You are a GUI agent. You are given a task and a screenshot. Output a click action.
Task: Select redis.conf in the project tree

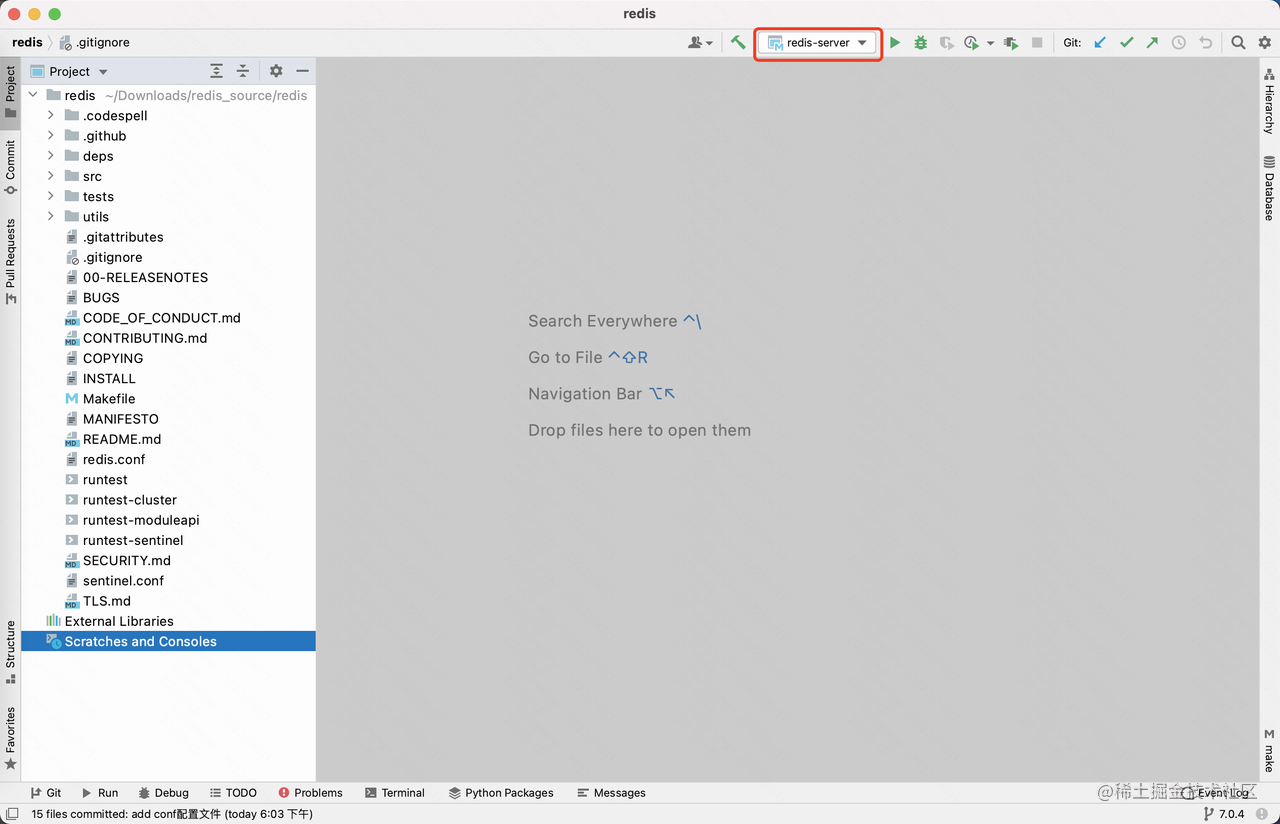(114, 459)
